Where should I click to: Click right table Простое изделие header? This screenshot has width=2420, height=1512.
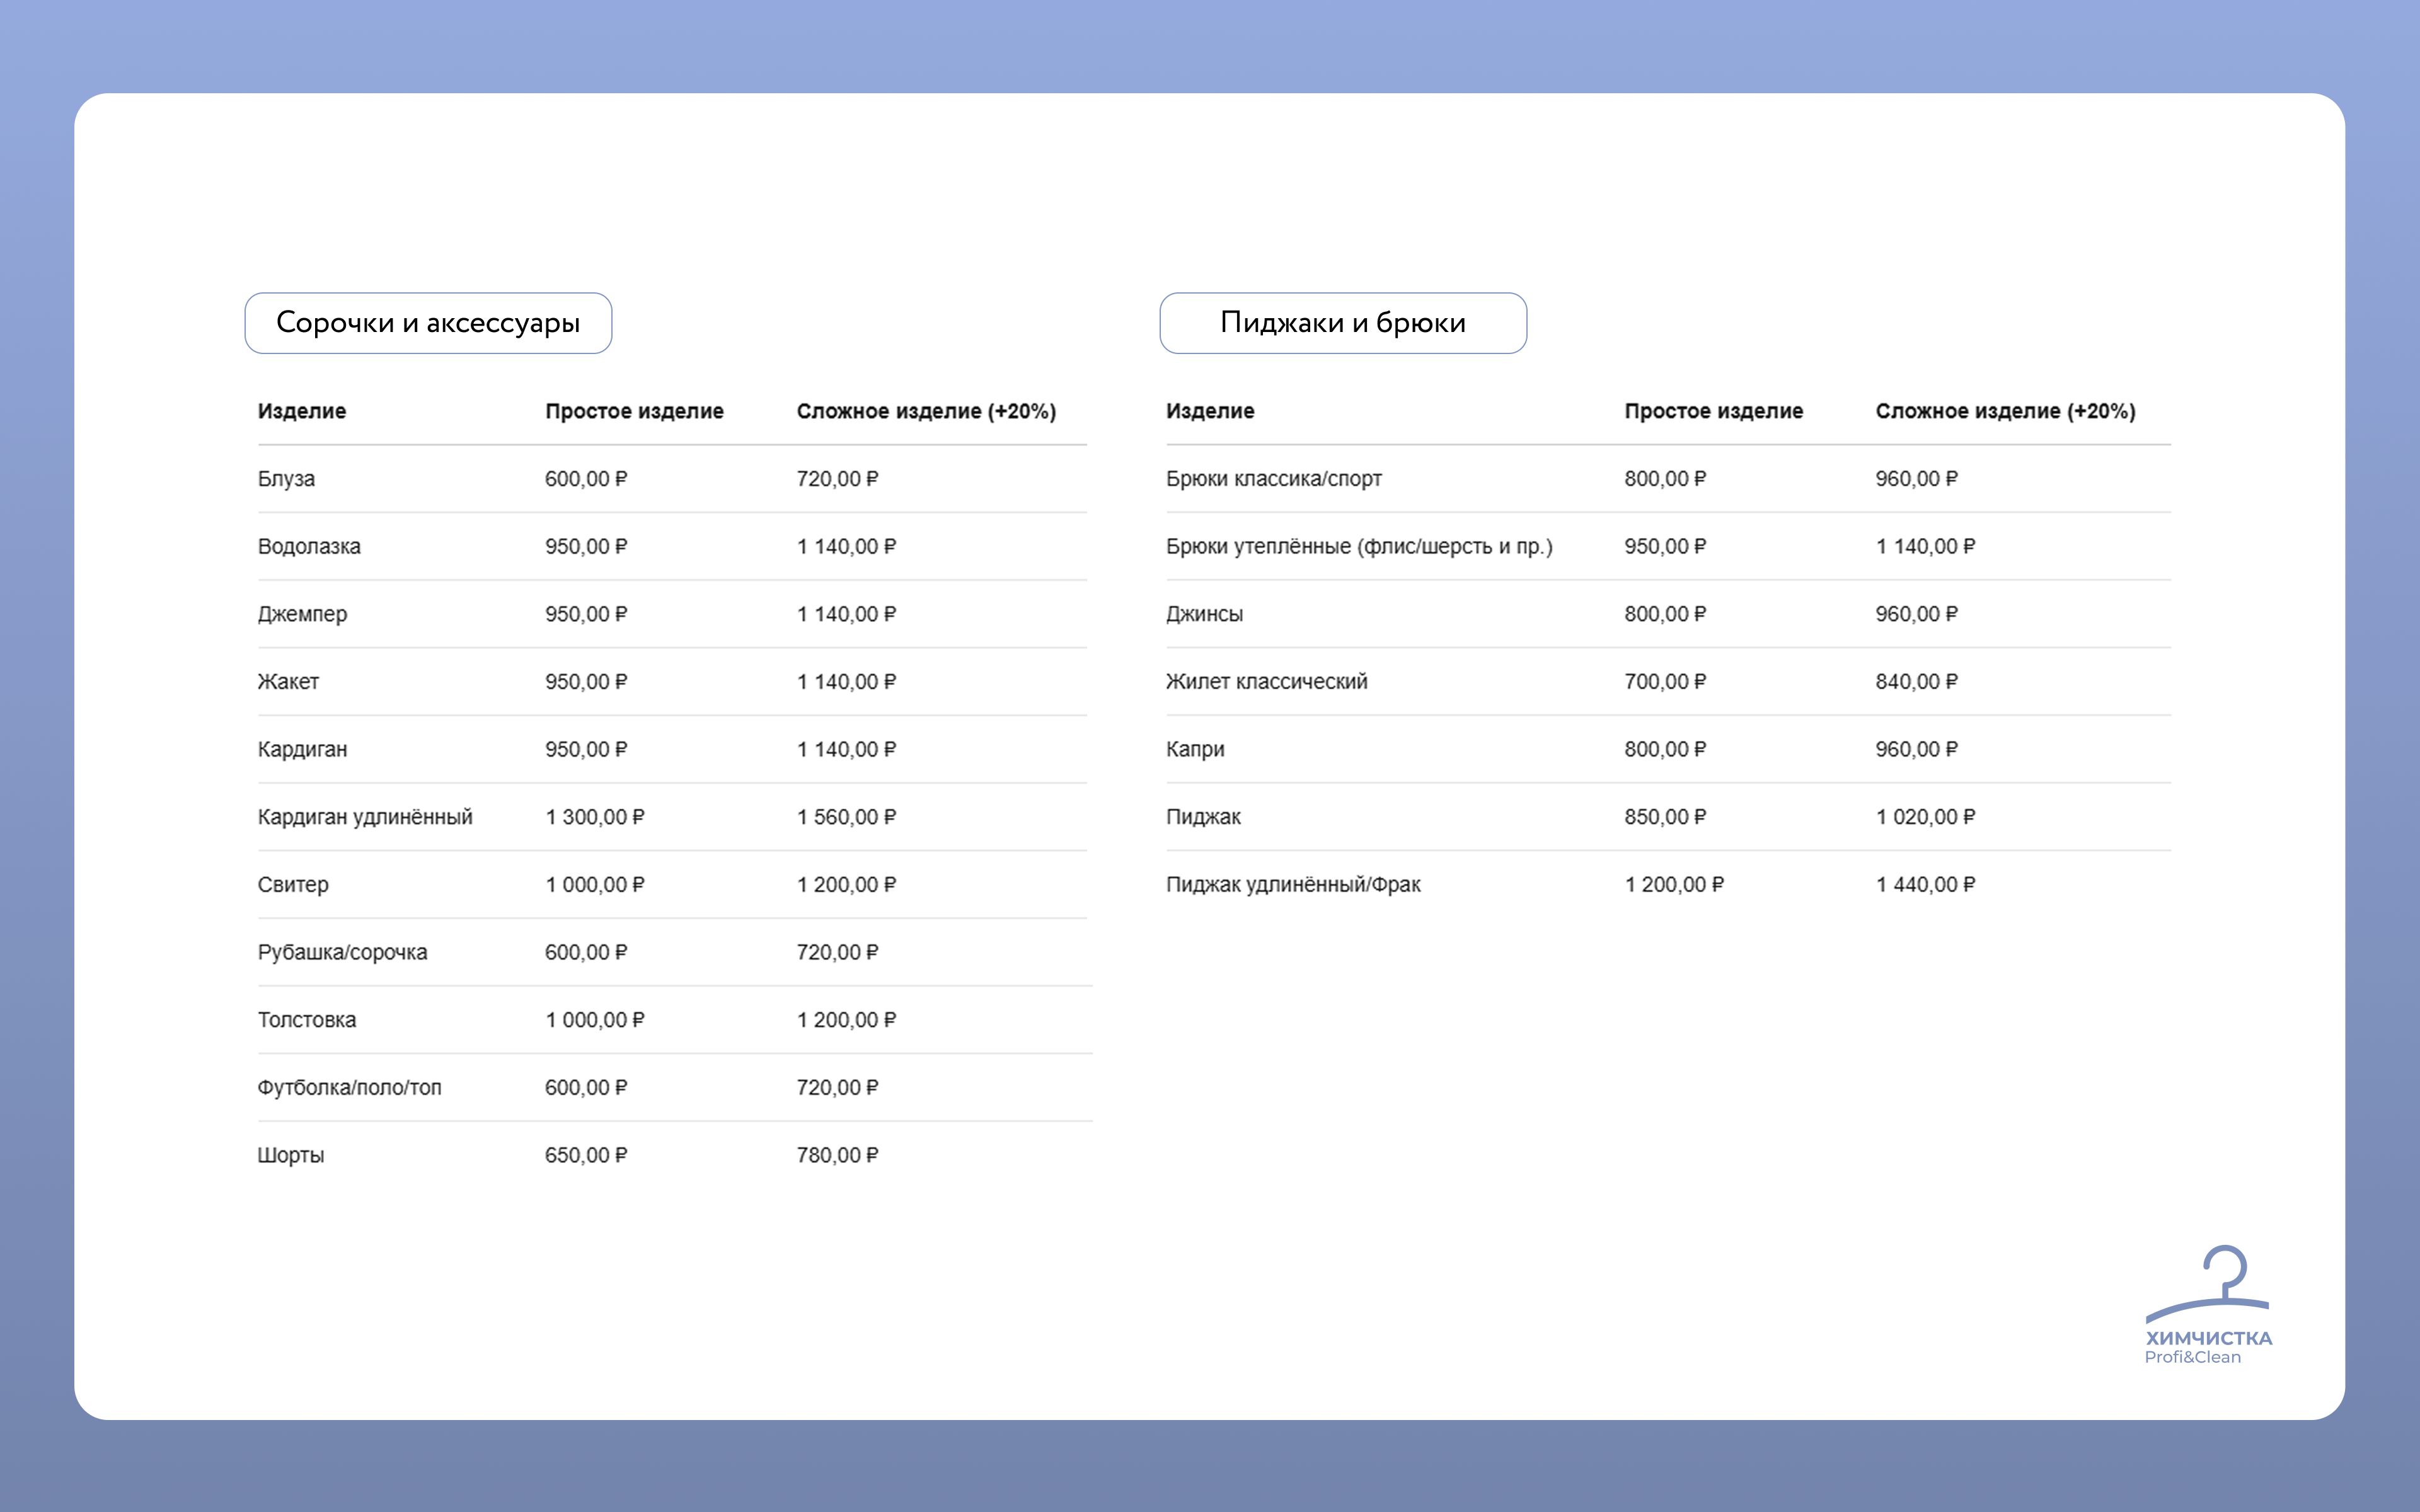click(x=1713, y=411)
